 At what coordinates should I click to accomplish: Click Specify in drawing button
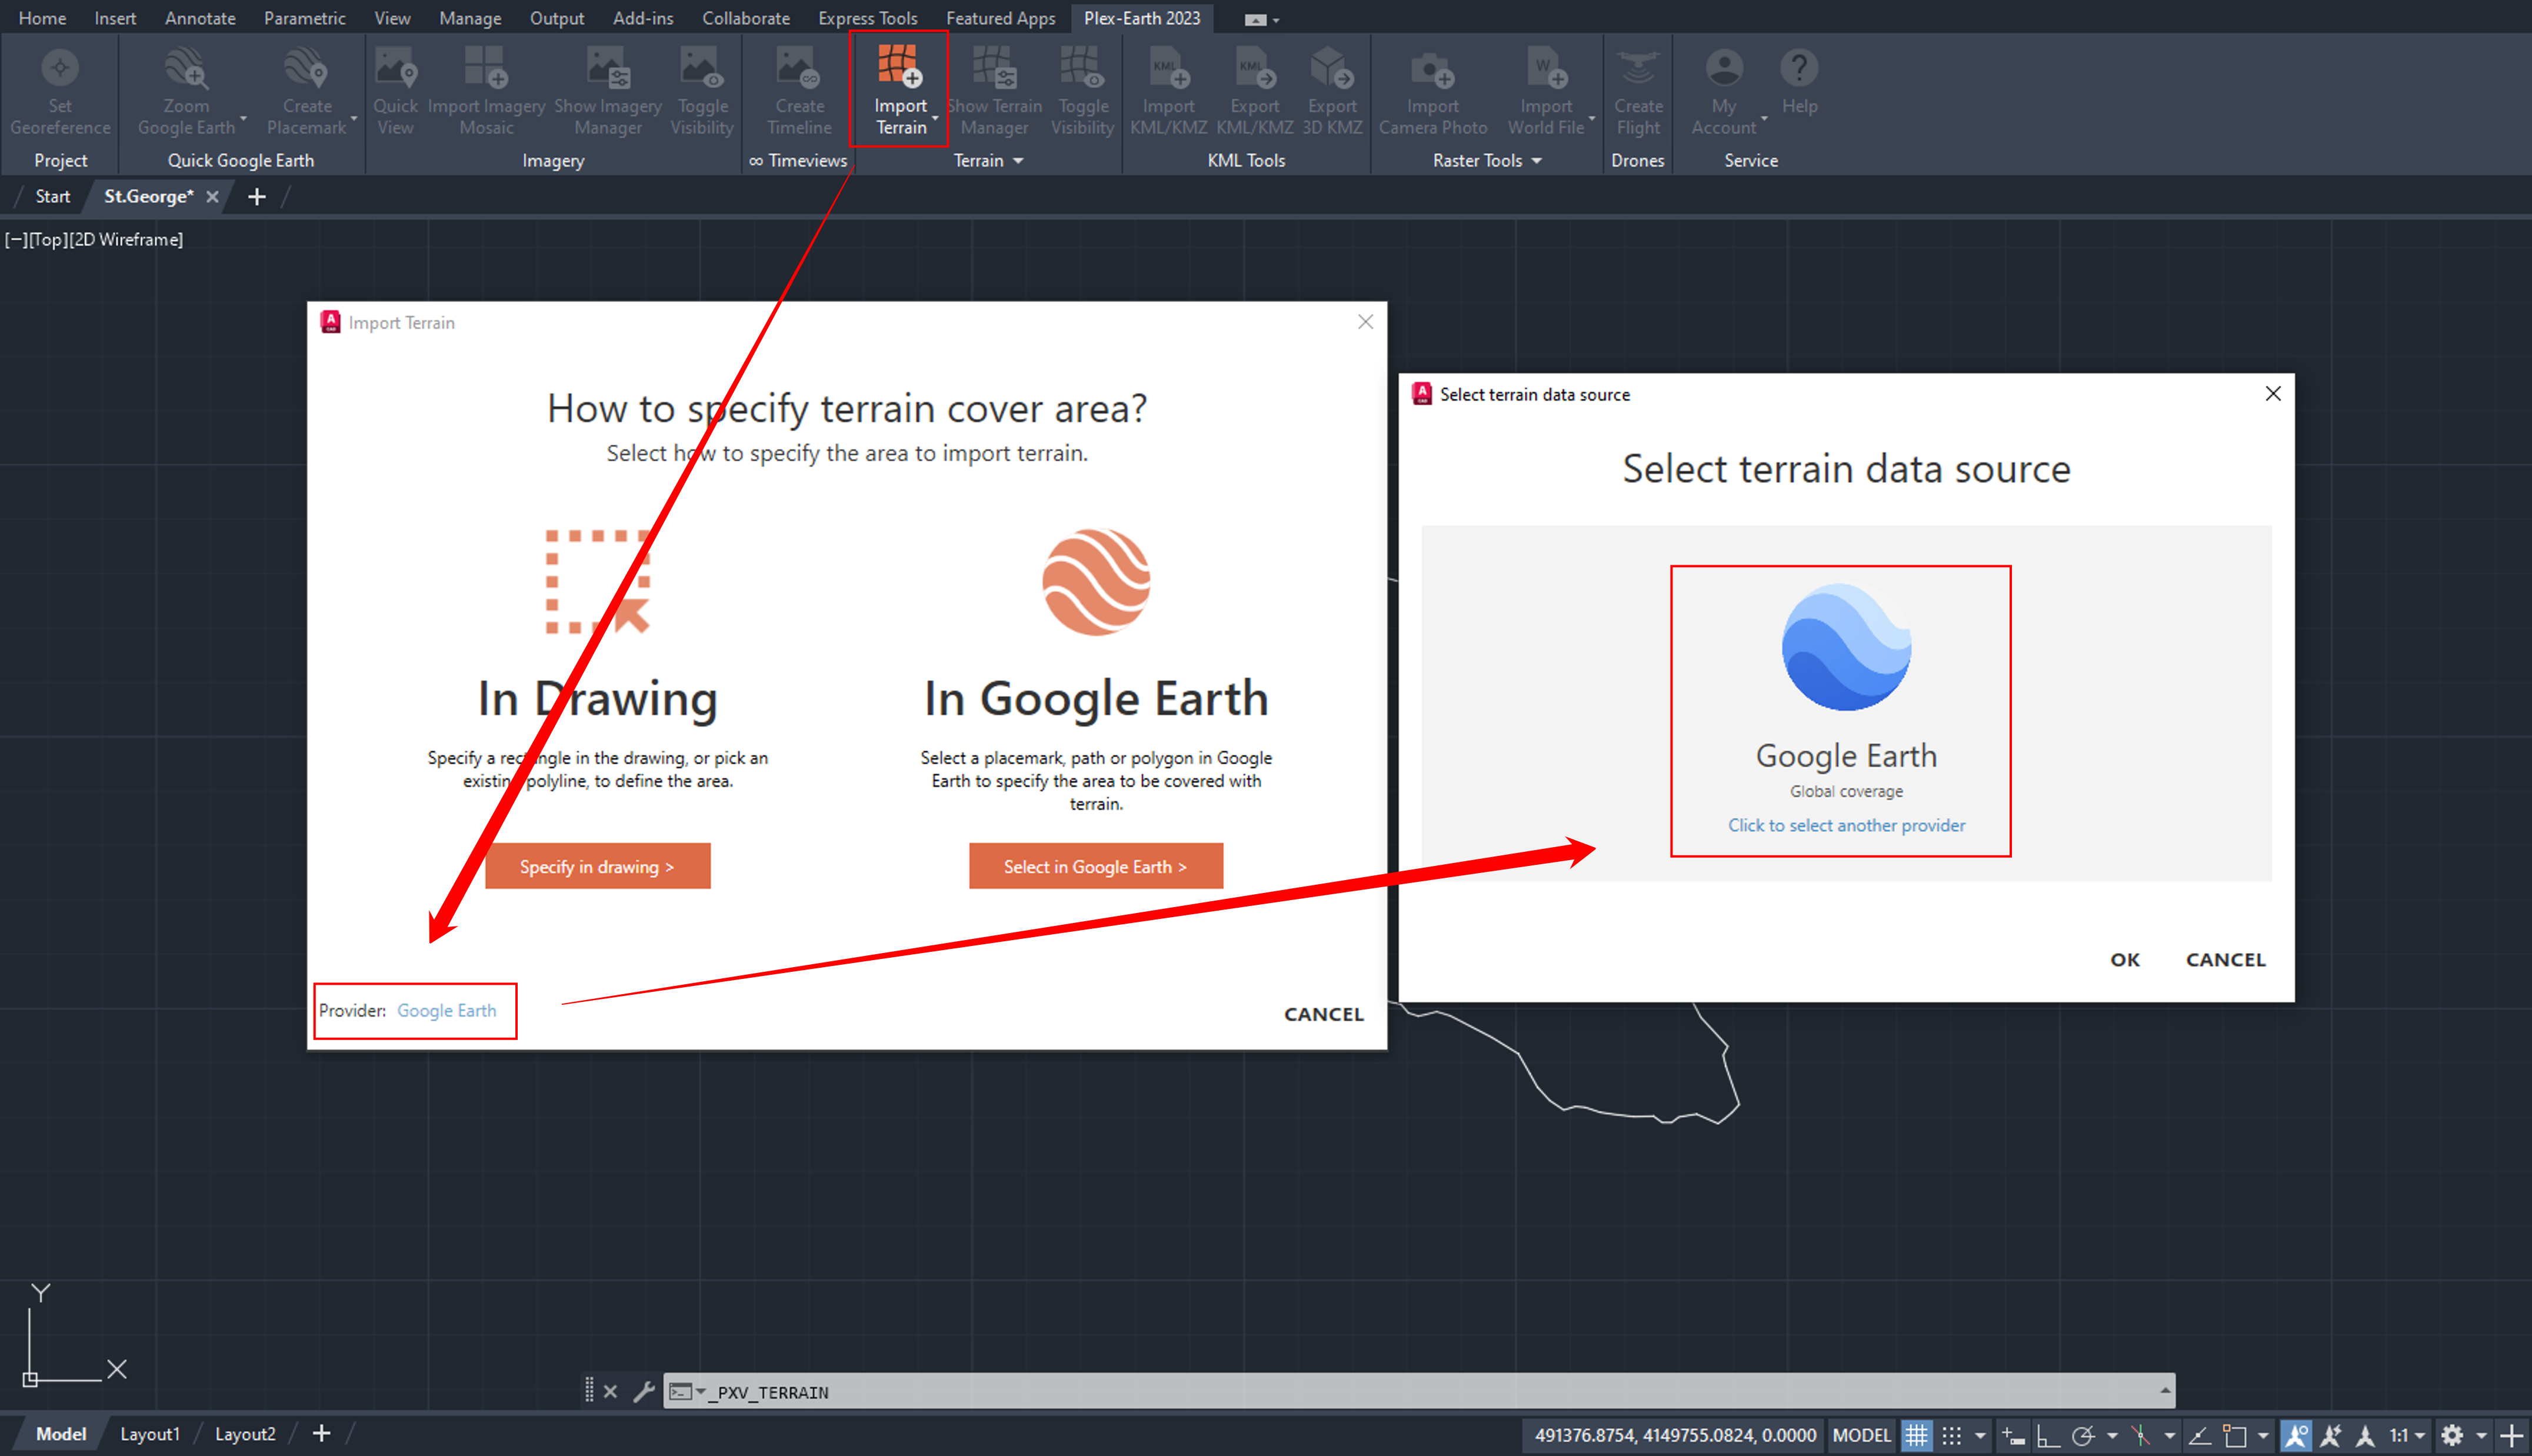click(597, 866)
